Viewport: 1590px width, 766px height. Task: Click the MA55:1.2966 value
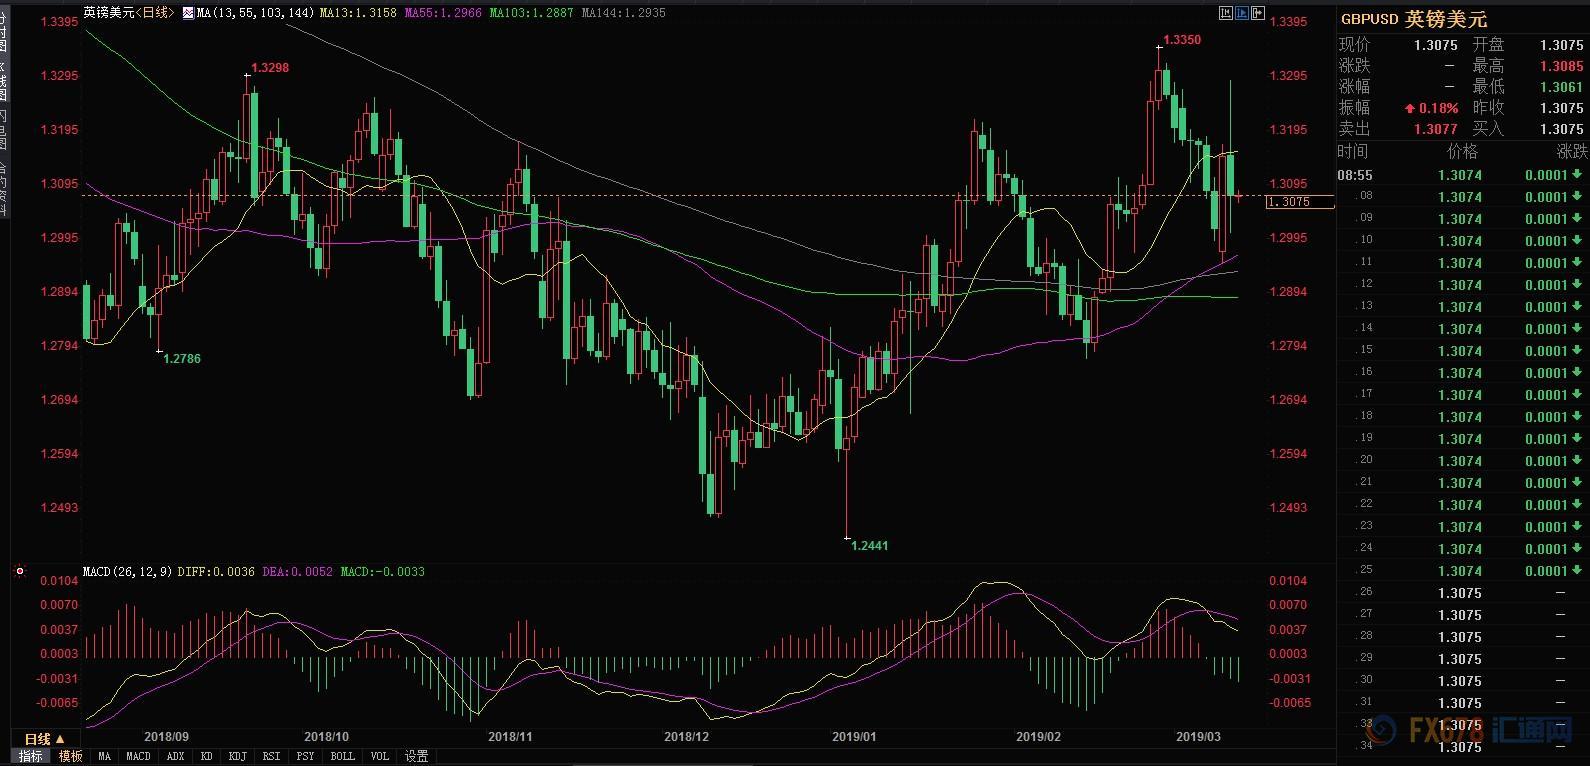tap(443, 13)
